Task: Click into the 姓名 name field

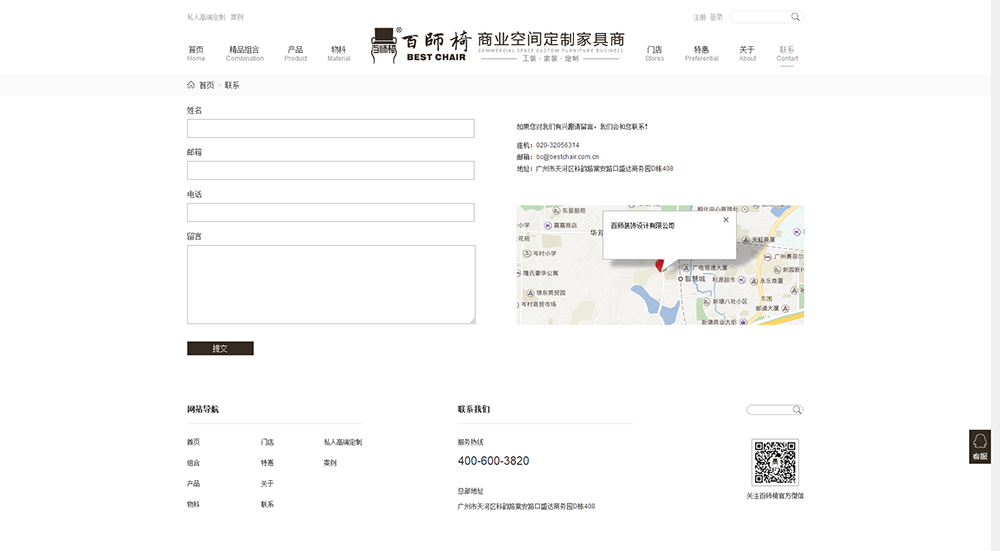Action: tap(330, 128)
